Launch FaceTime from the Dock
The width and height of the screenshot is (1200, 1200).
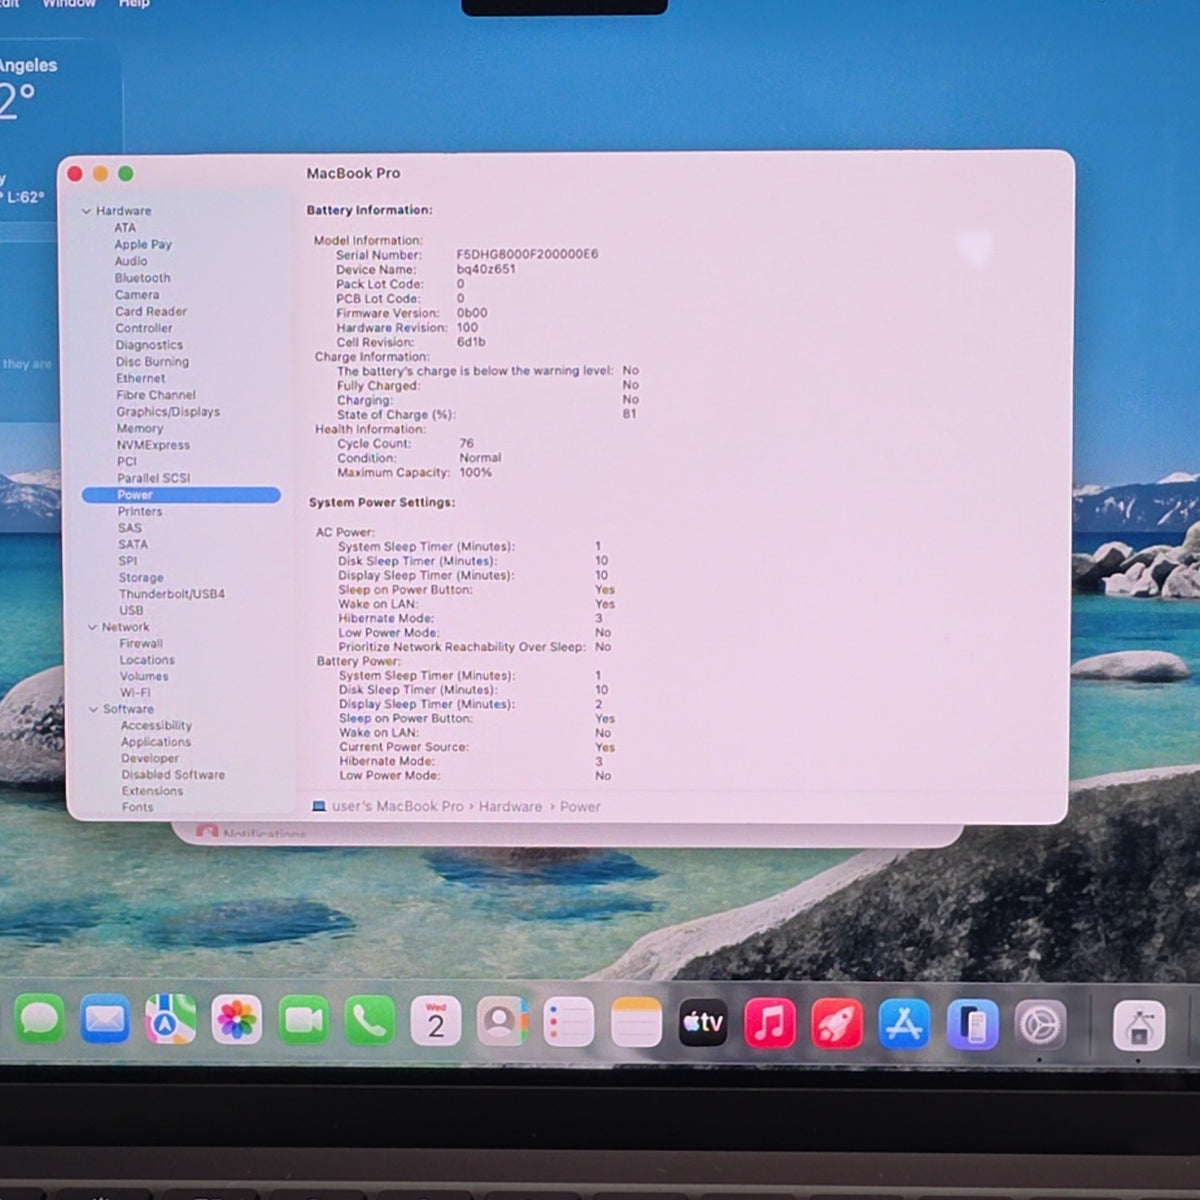point(303,1021)
